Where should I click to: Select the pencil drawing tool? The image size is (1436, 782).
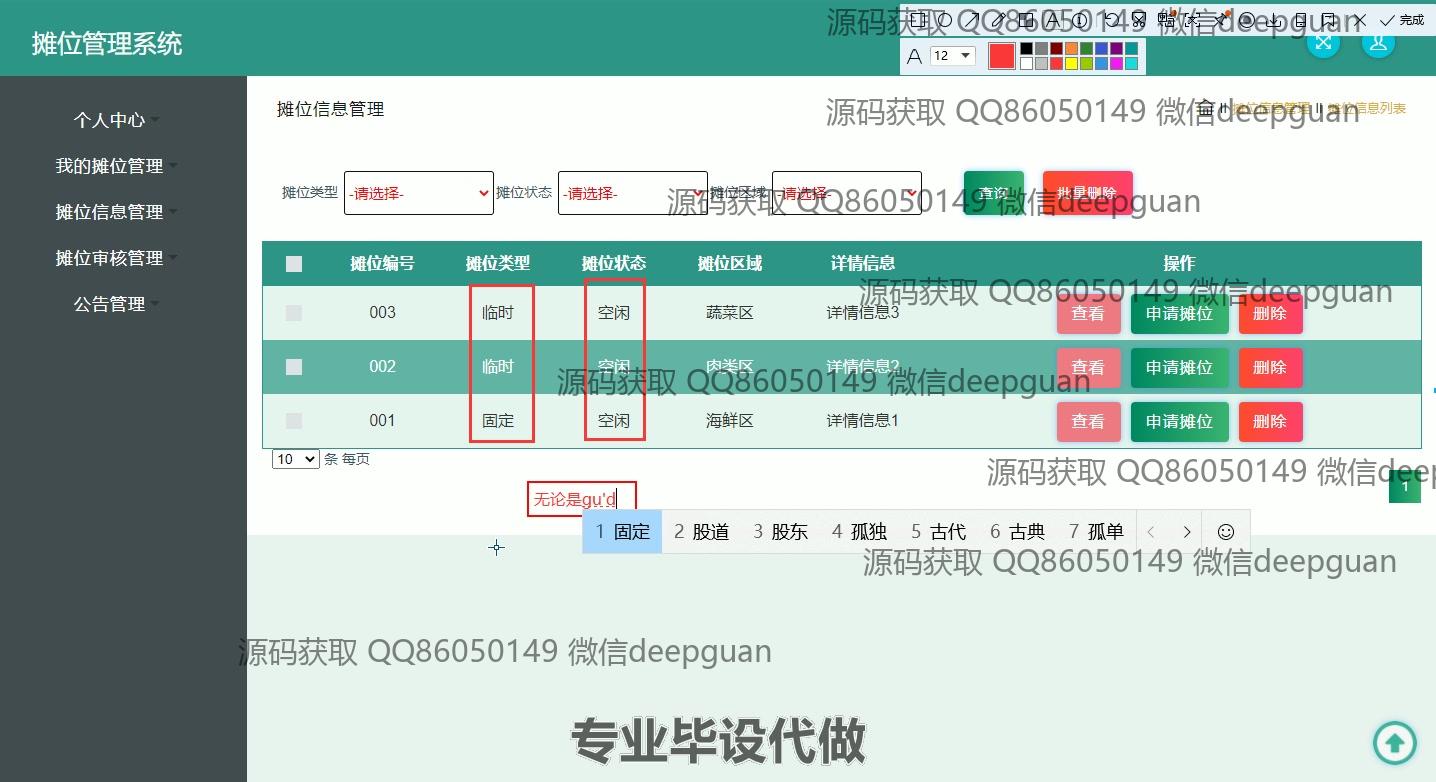pyautogui.click(x=998, y=20)
